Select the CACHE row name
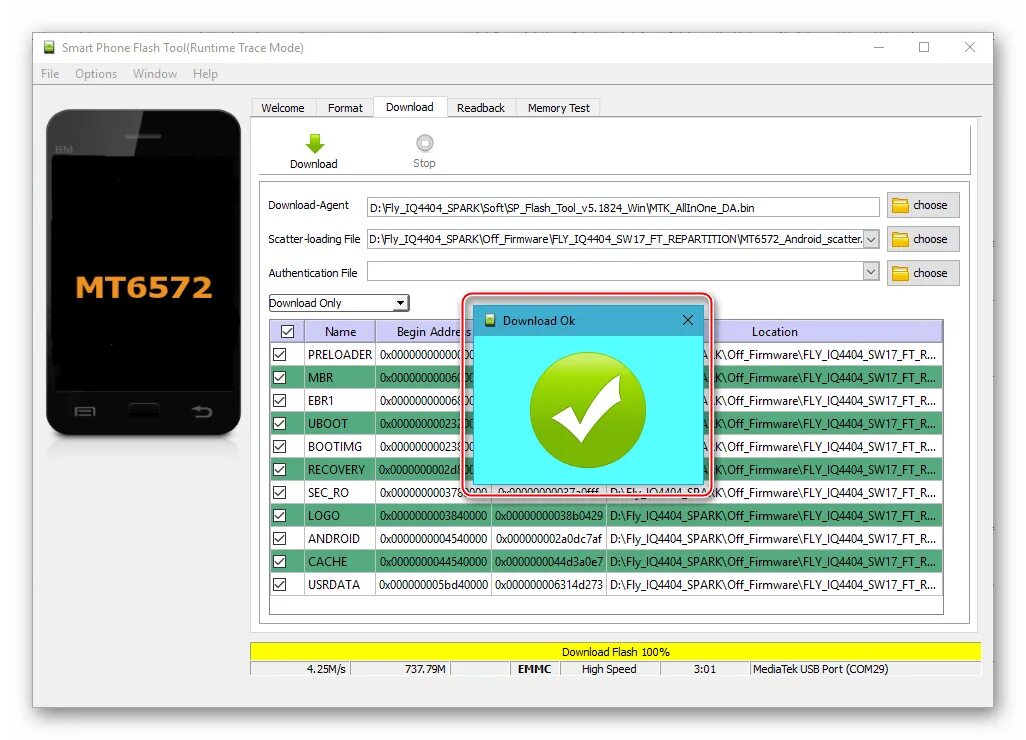 tap(327, 561)
